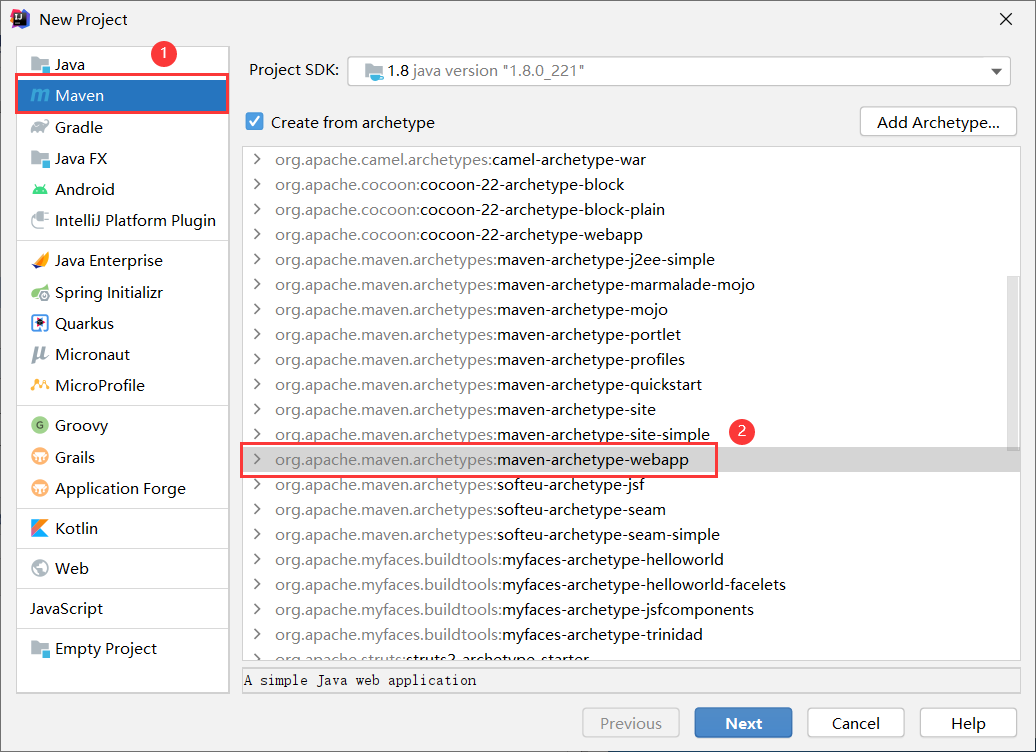Select Spring Initializr project type
Screen dimensions: 1036x752
click(x=123, y=292)
